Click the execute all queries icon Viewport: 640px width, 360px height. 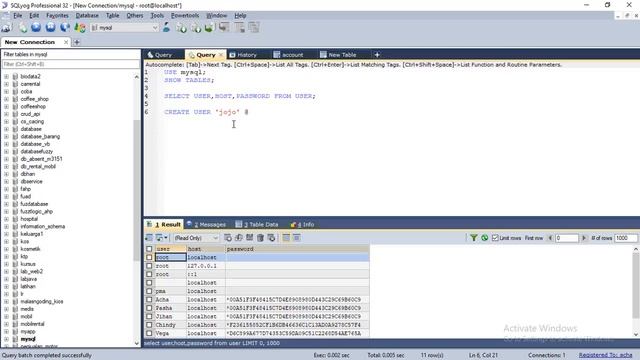pyautogui.click(x=51, y=28)
